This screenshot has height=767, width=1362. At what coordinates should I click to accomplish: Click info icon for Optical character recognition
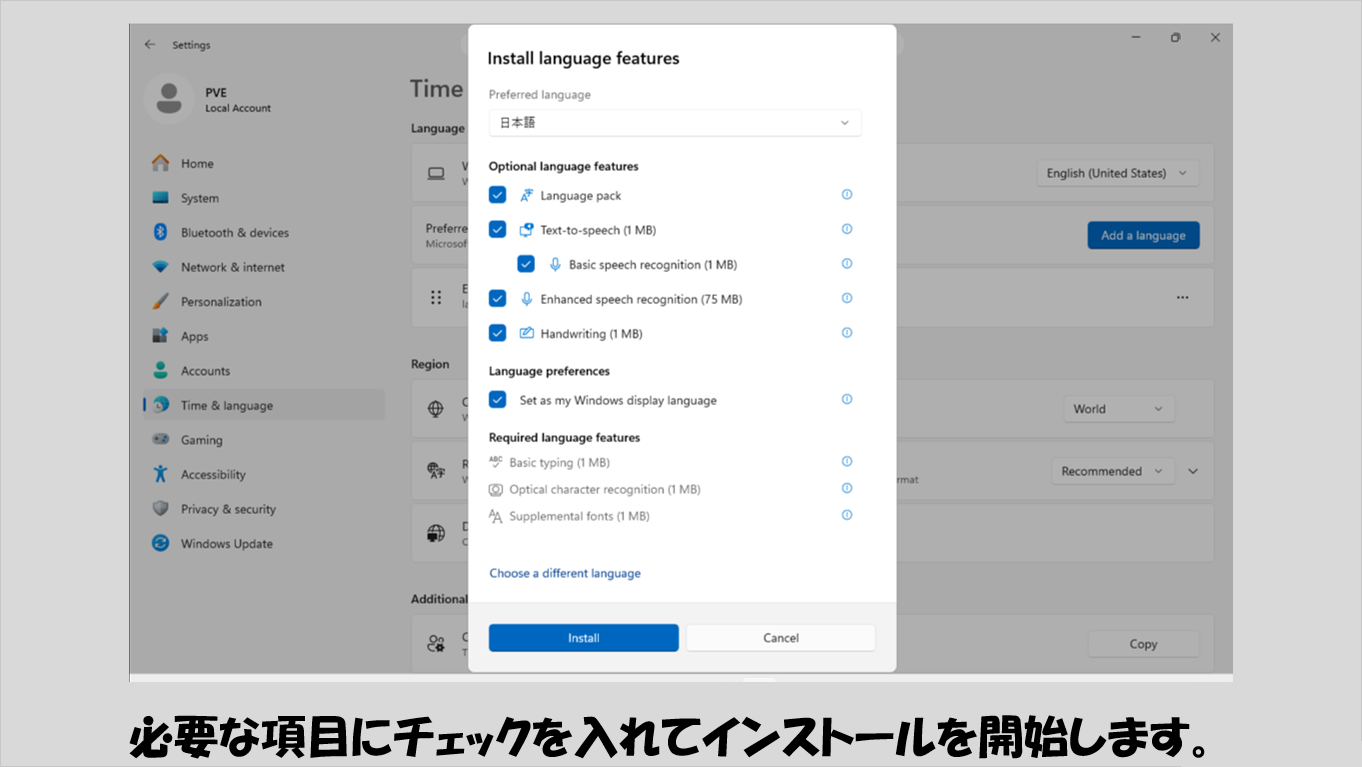[x=847, y=489]
